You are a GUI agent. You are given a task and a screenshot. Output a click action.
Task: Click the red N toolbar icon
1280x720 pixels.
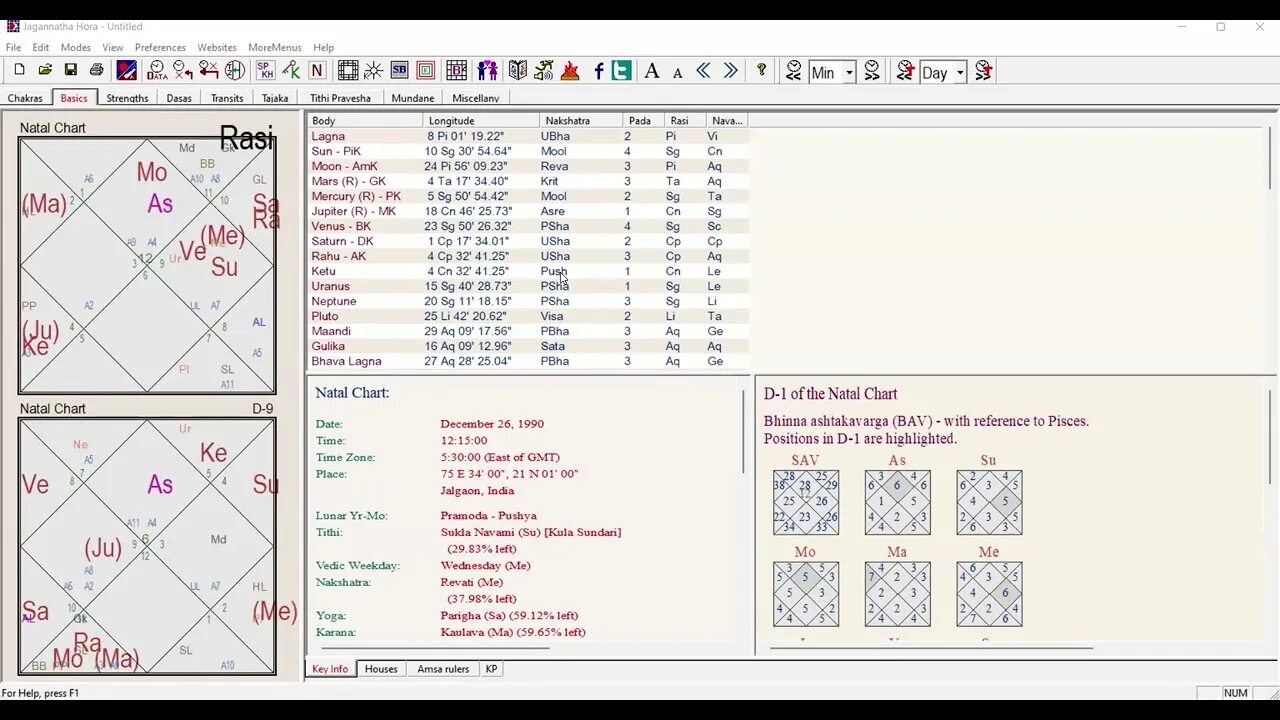[x=317, y=70]
